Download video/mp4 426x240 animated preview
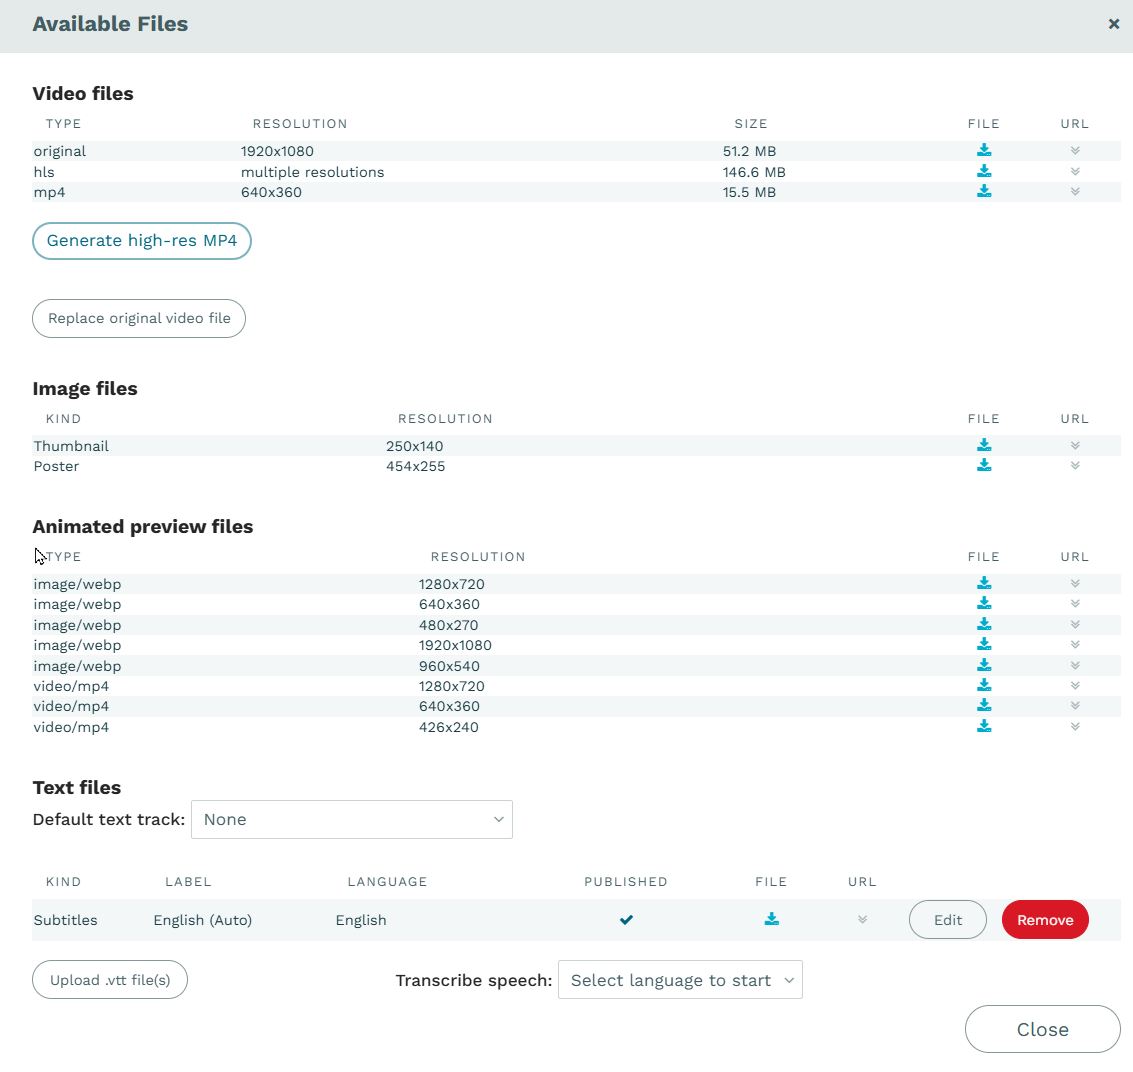Screen dimensions: 1133x1072 coord(983,727)
